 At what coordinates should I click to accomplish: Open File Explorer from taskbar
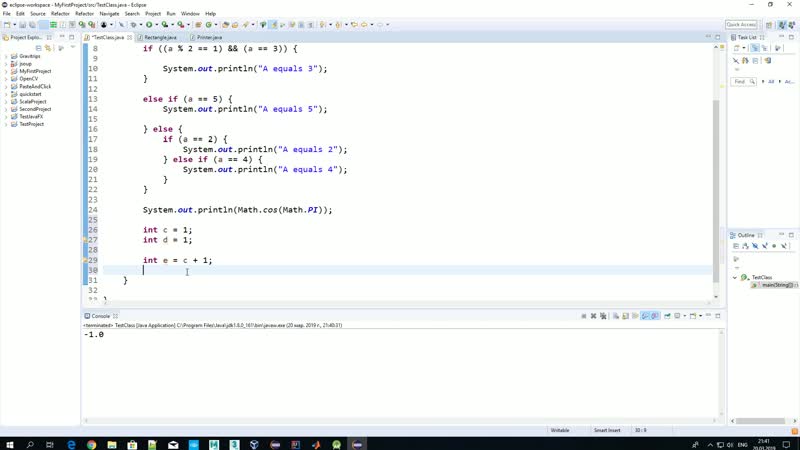pyautogui.click(x=112, y=444)
